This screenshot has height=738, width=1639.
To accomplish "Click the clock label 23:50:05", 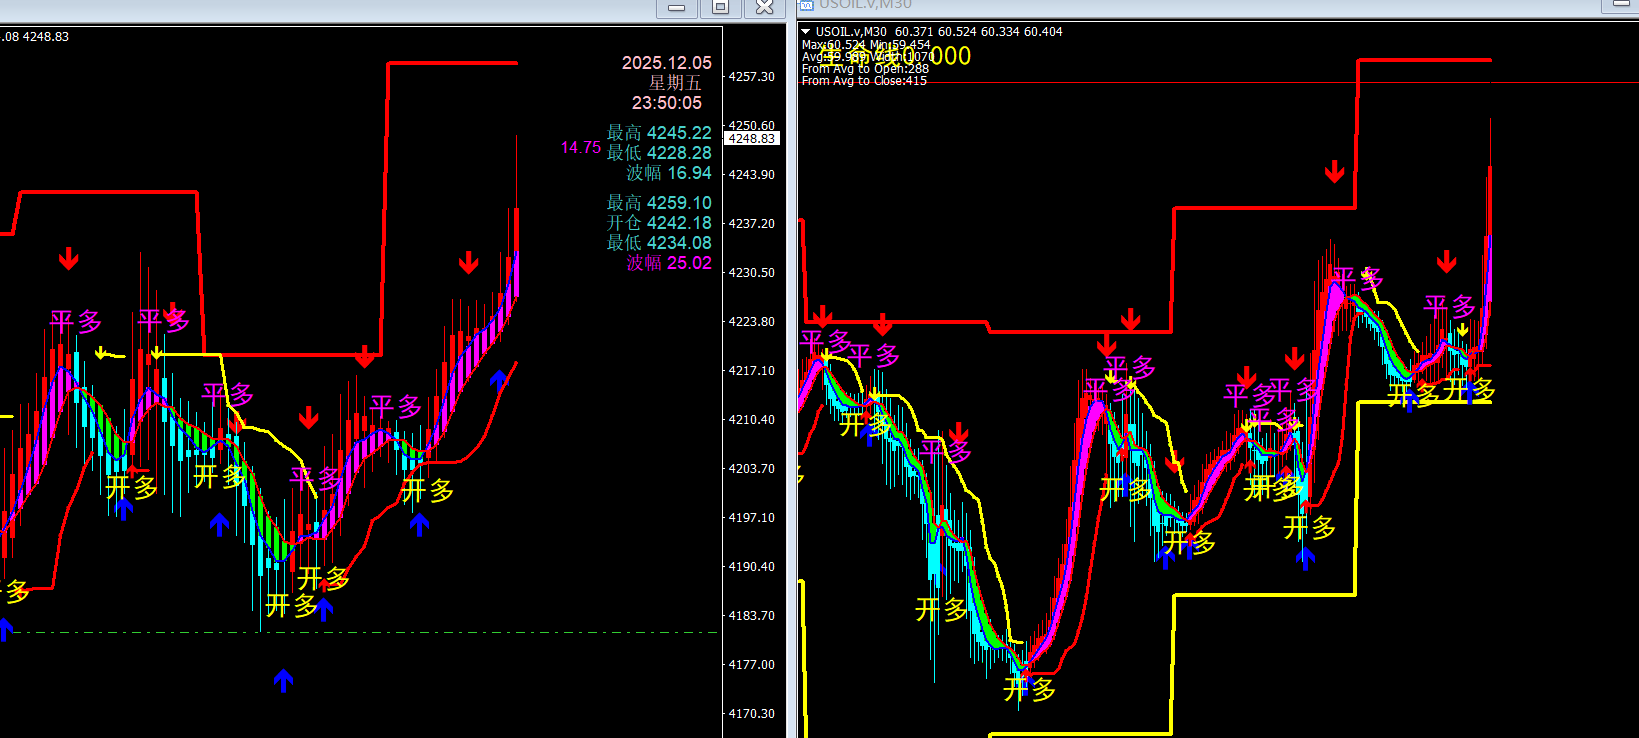I will [667, 103].
